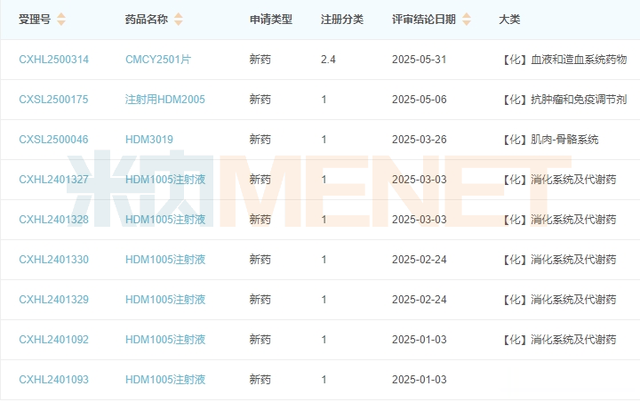
Task: Open HDM1005注射液 in row CXHL2401328
Action: pyautogui.click(x=165, y=220)
